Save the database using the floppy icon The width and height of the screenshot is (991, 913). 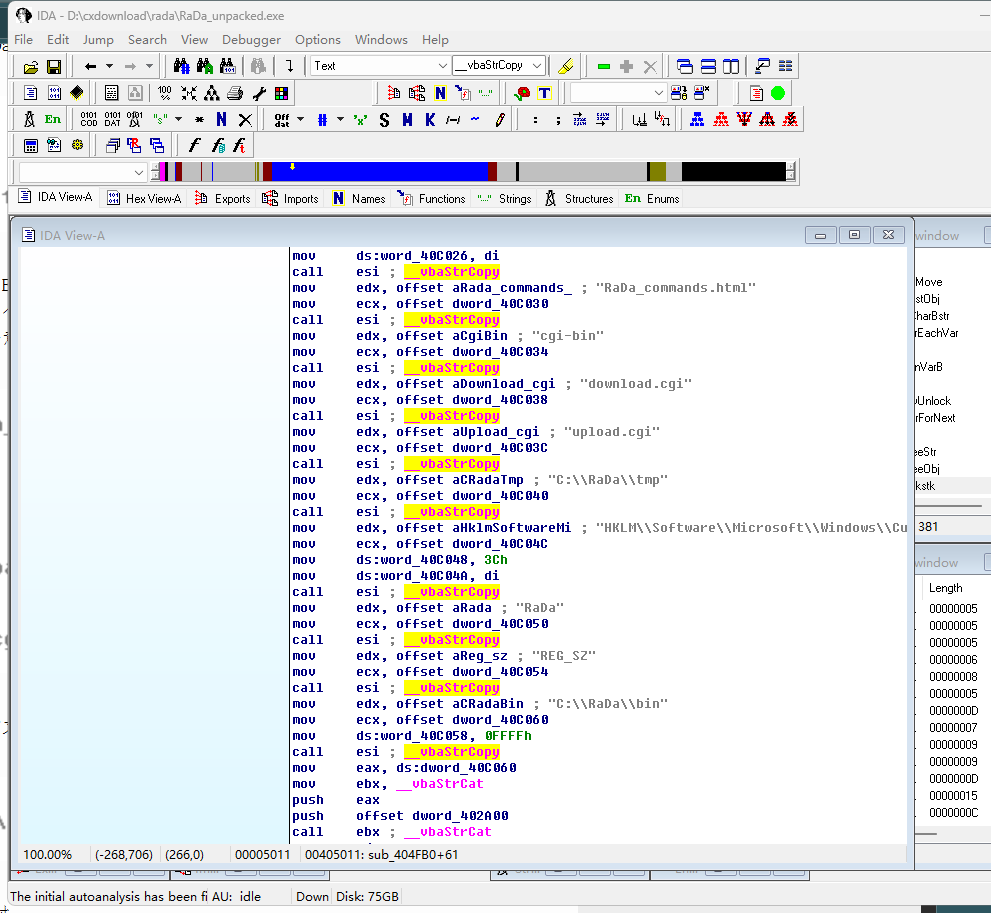[54, 66]
